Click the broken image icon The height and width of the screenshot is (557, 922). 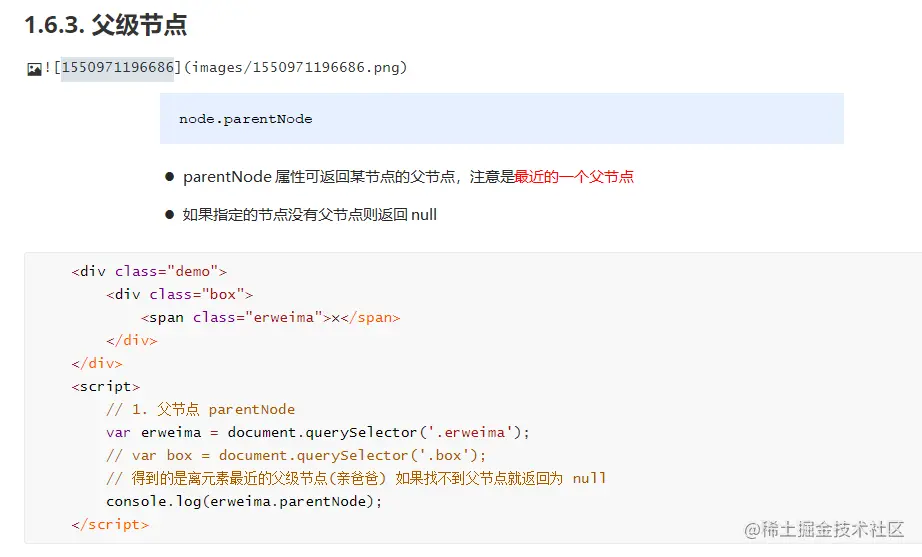(x=34, y=69)
